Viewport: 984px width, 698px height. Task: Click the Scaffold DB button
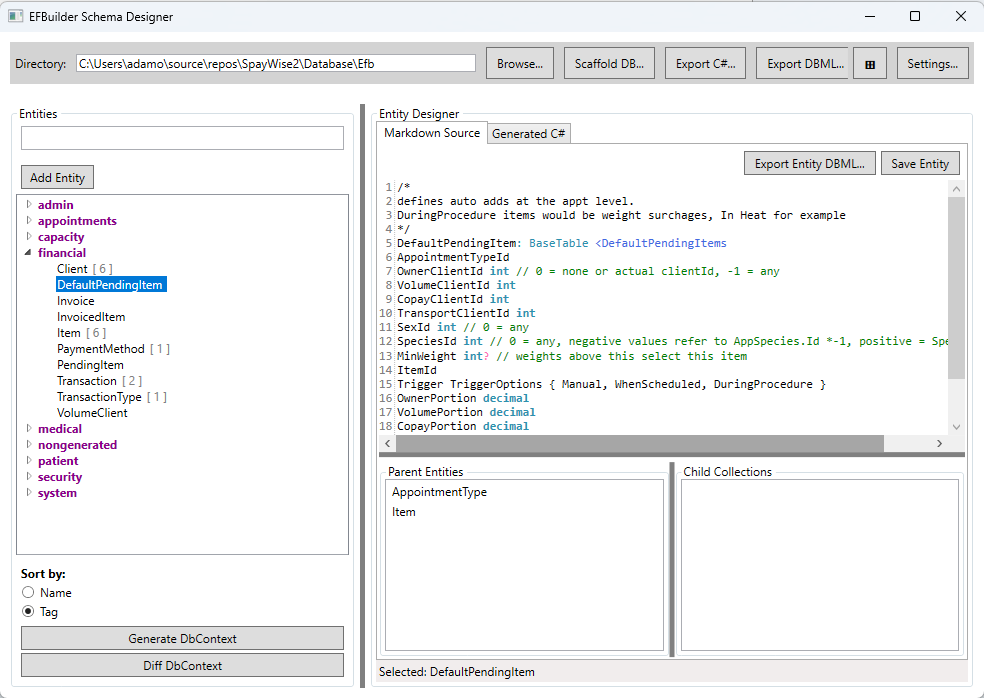[608, 62]
